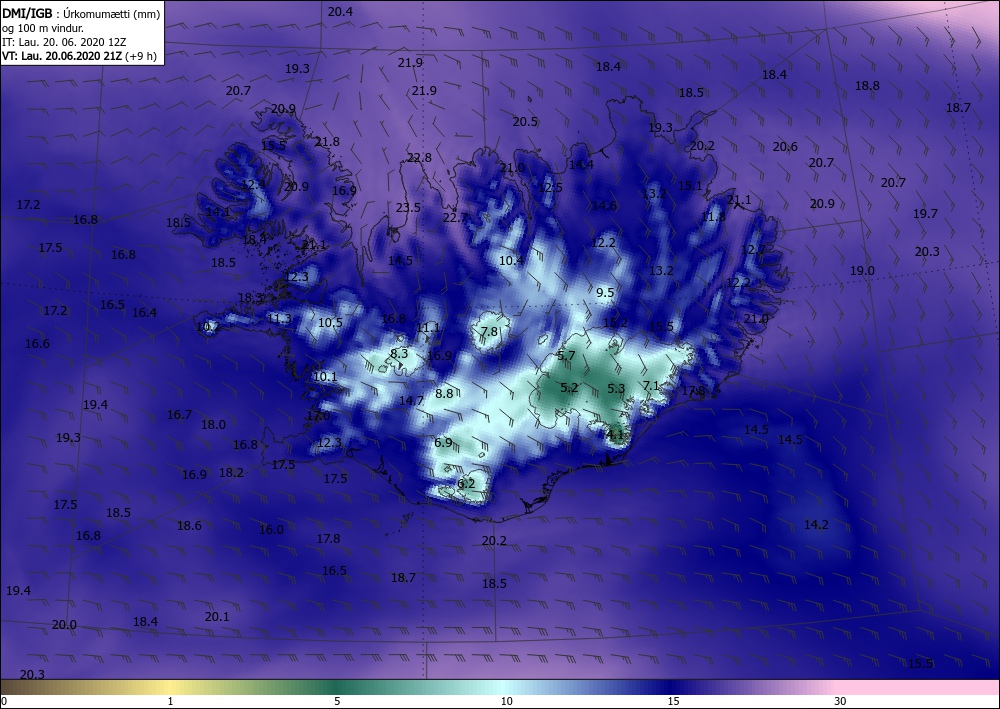Click the map value 15.2
The width and height of the screenshot is (1000, 709).
615,323
